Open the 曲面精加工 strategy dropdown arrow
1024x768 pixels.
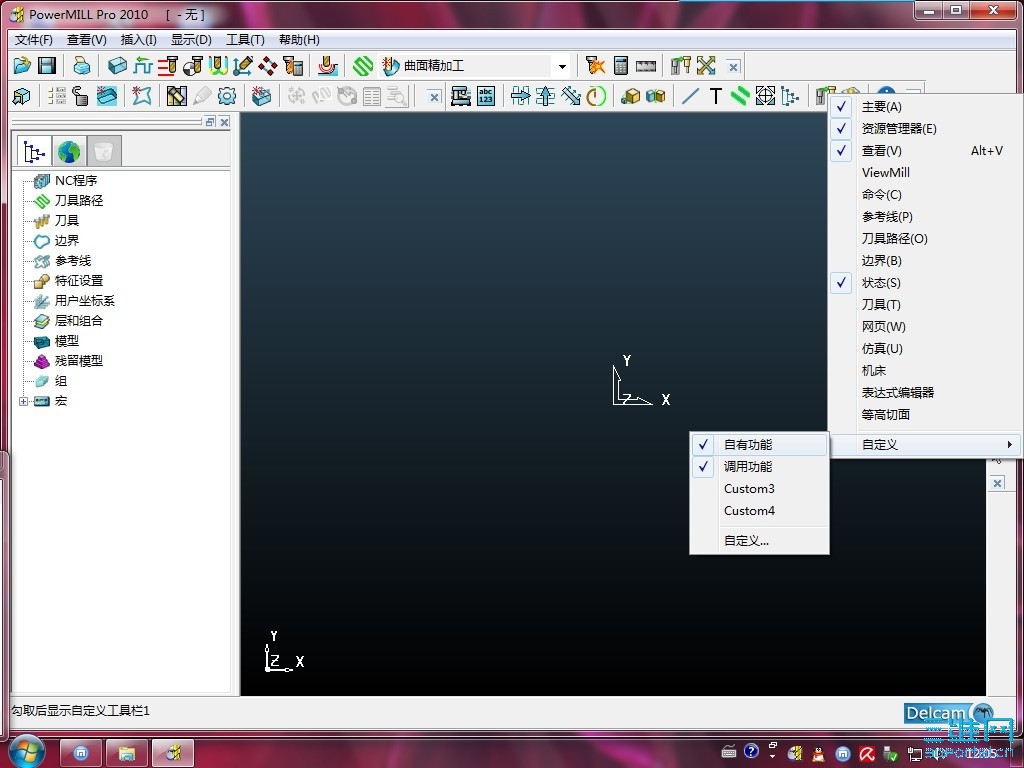click(x=562, y=66)
